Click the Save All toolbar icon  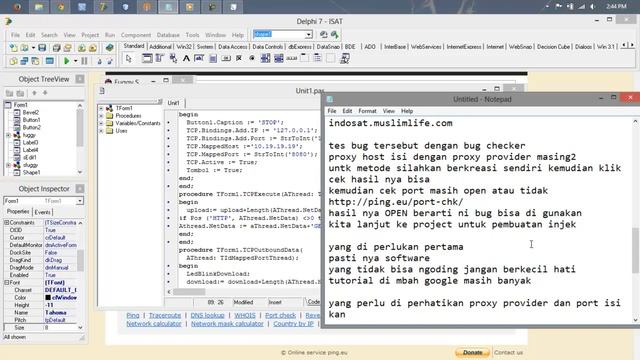[56, 48]
